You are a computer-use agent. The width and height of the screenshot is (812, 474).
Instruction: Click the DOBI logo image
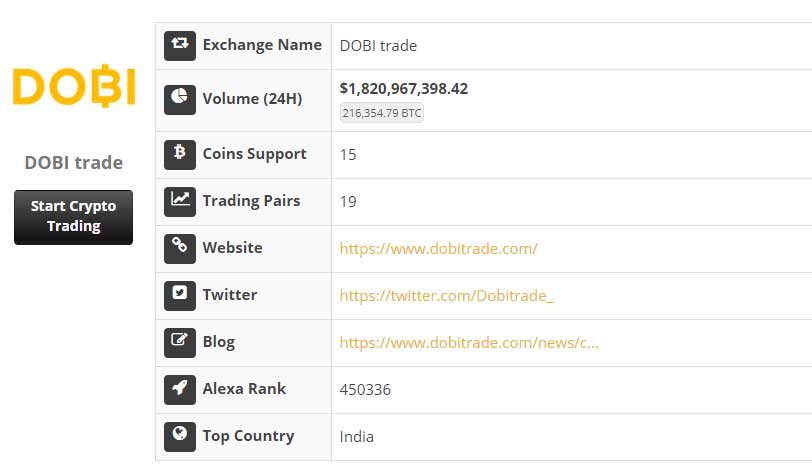pos(74,88)
